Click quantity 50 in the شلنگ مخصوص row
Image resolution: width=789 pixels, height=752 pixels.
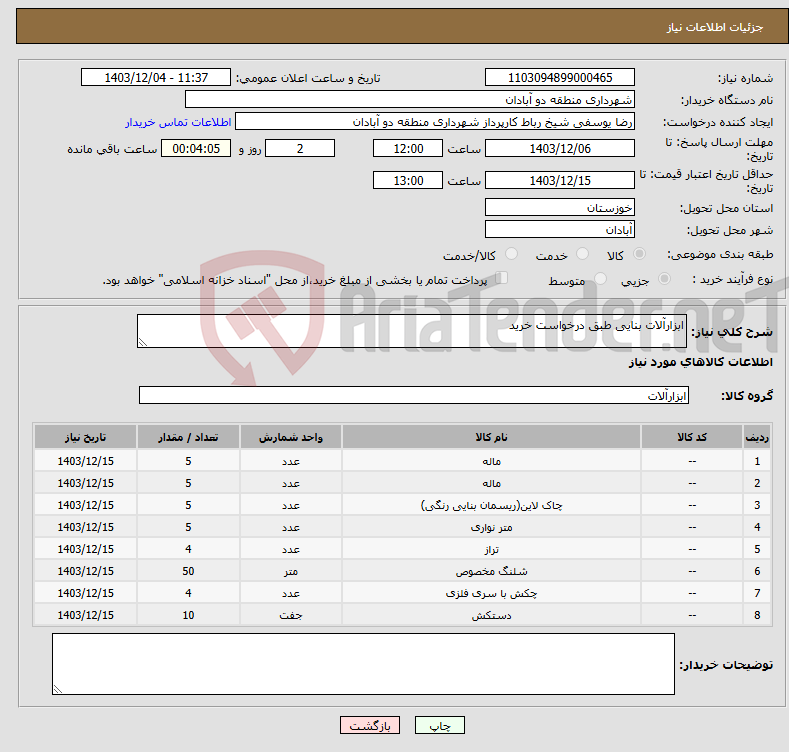pos(188,571)
